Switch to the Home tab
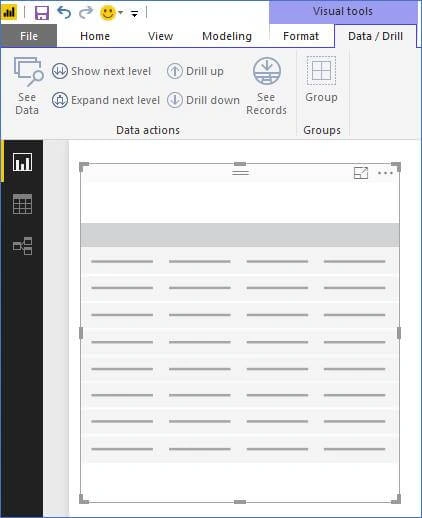Image resolution: width=422 pixels, height=518 pixels. (x=95, y=36)
